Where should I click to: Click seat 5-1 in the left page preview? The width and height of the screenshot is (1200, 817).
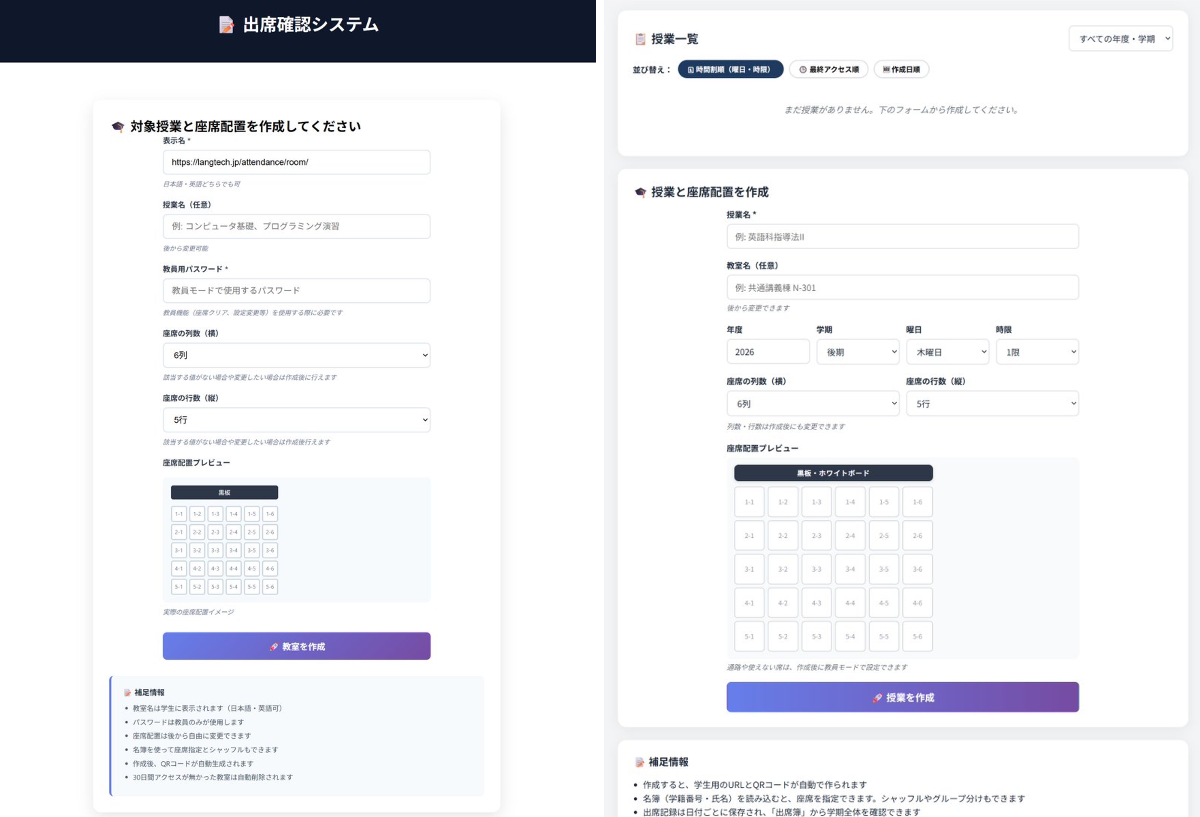coord(179,587)
